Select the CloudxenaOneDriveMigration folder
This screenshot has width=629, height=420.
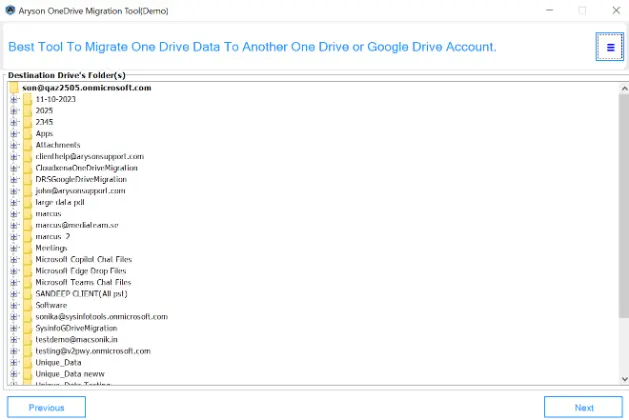click(x=86, y=168)
